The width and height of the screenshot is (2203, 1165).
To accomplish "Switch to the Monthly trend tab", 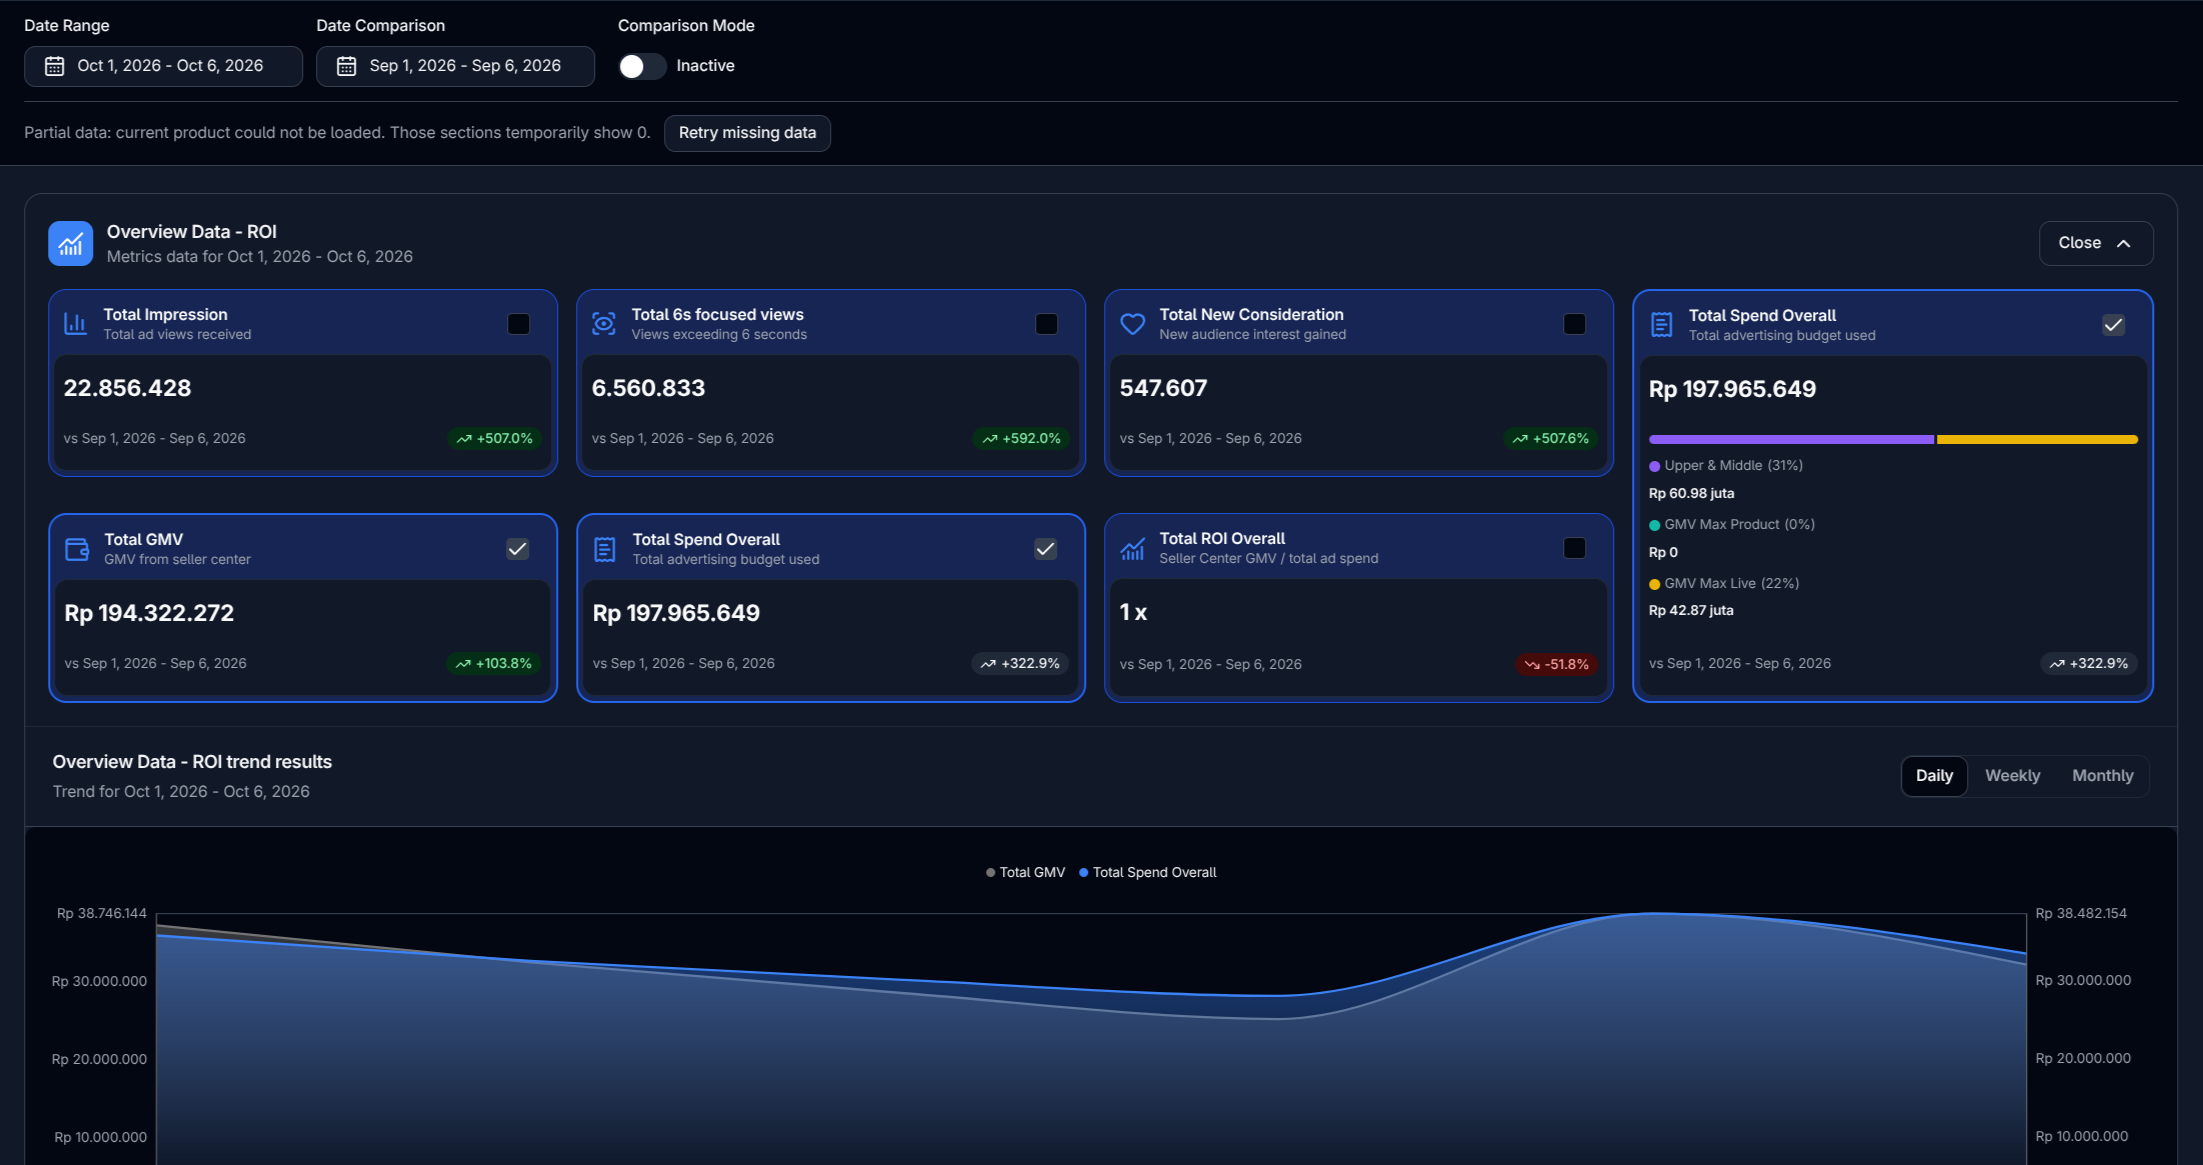I will pyautogui.click(x=2102, y=776).
